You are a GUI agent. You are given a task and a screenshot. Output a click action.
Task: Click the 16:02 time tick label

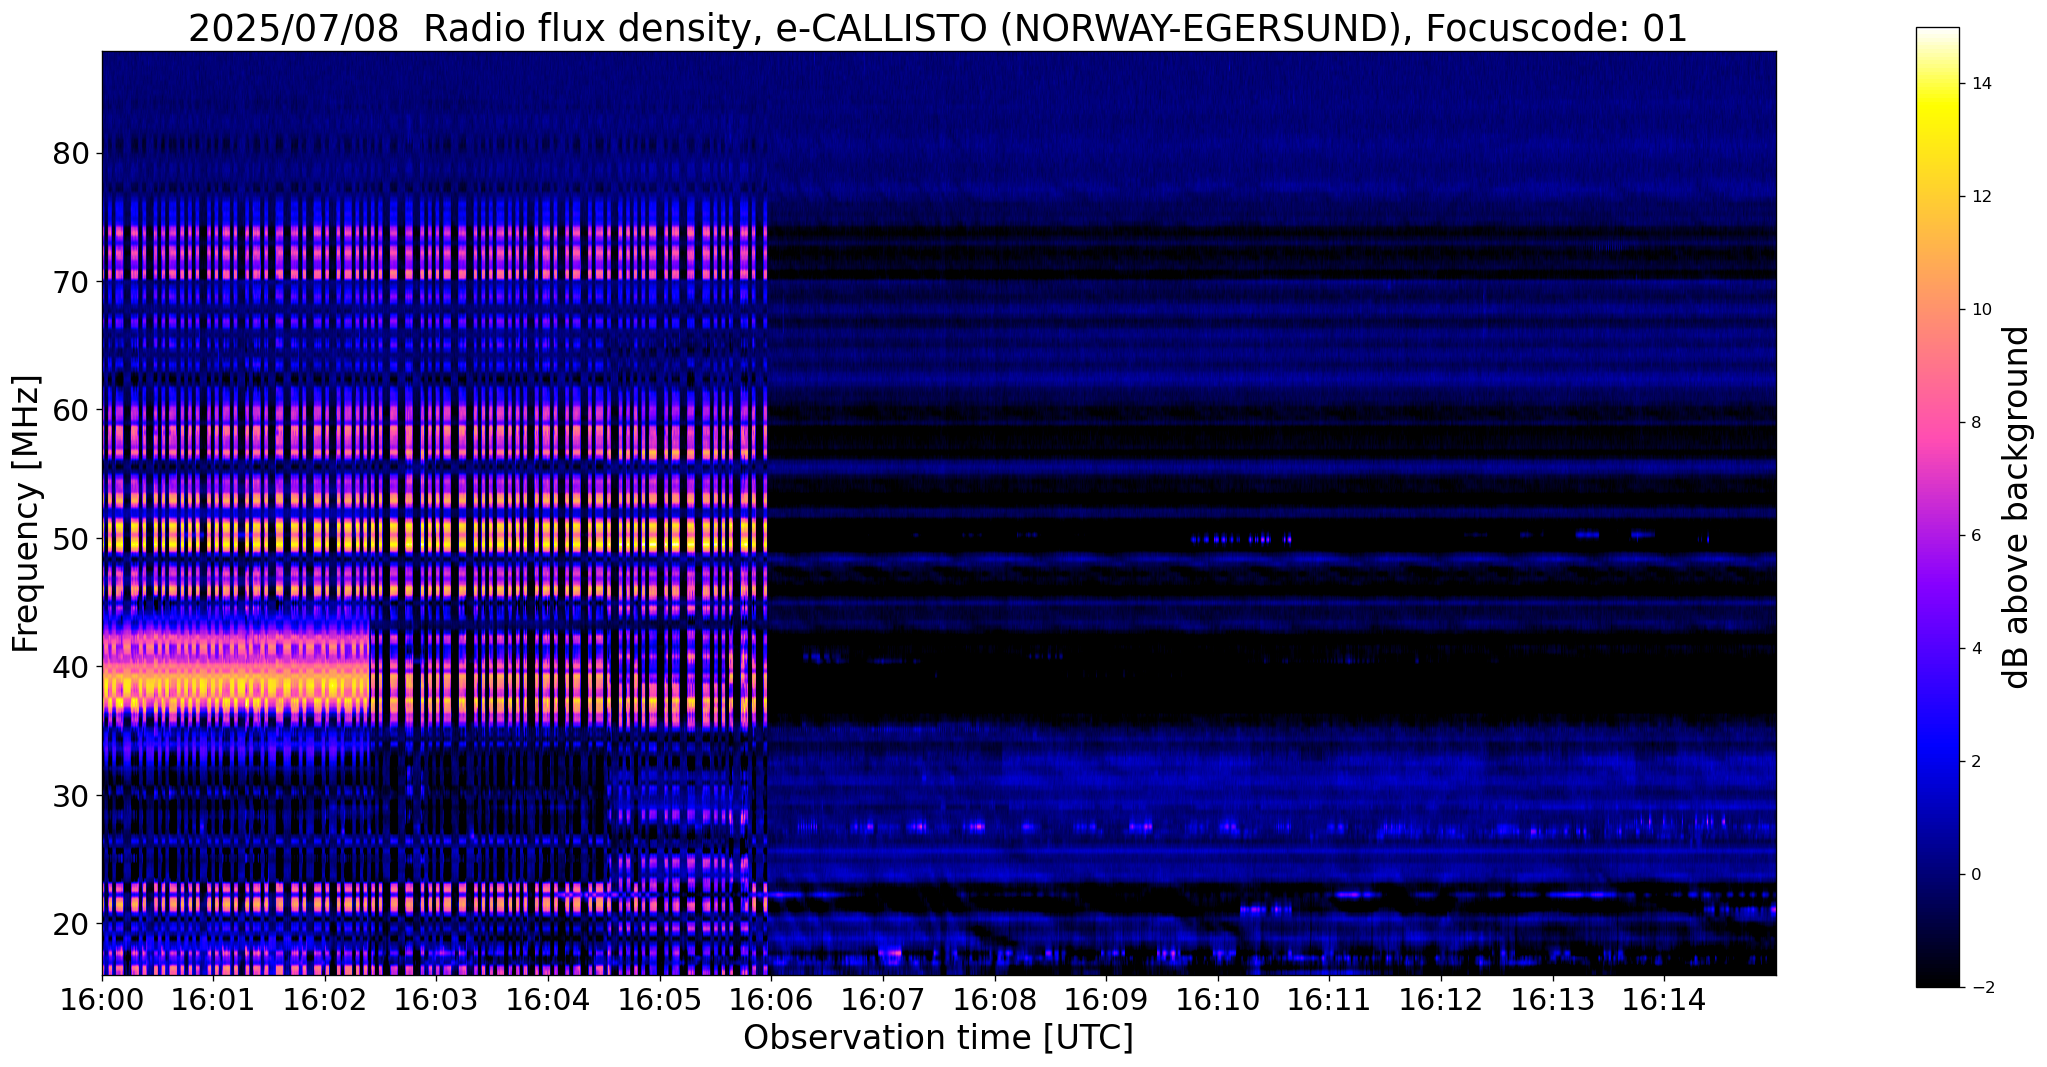point(325,999)
